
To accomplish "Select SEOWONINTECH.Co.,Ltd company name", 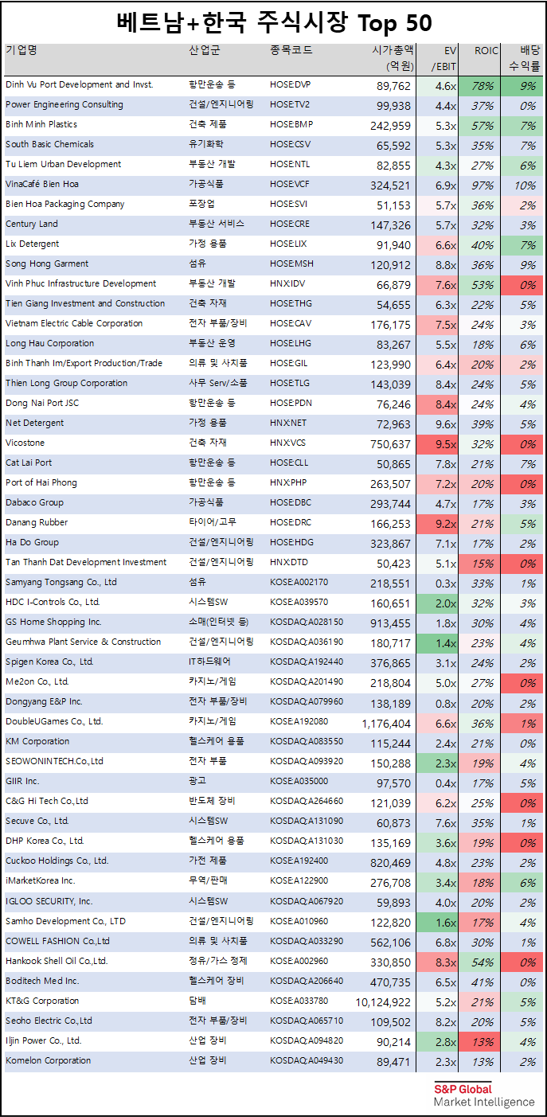I will [x=54, y=762].
